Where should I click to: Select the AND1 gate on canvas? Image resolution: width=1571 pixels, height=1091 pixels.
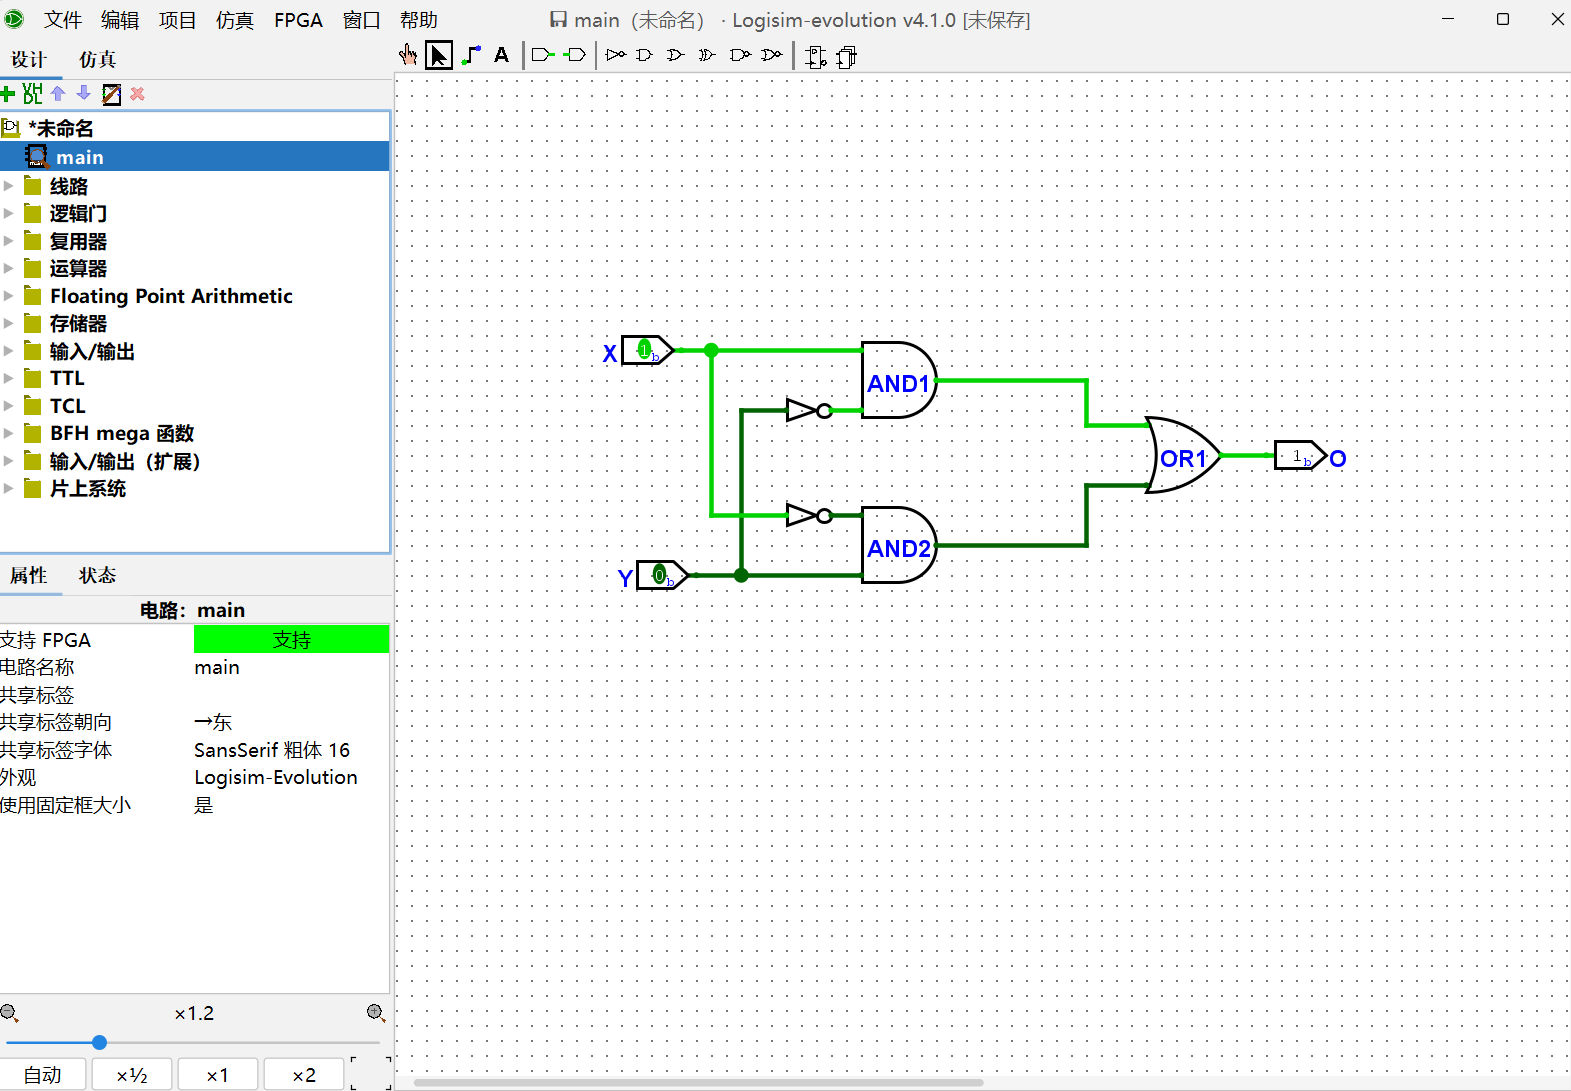[900, 380]
